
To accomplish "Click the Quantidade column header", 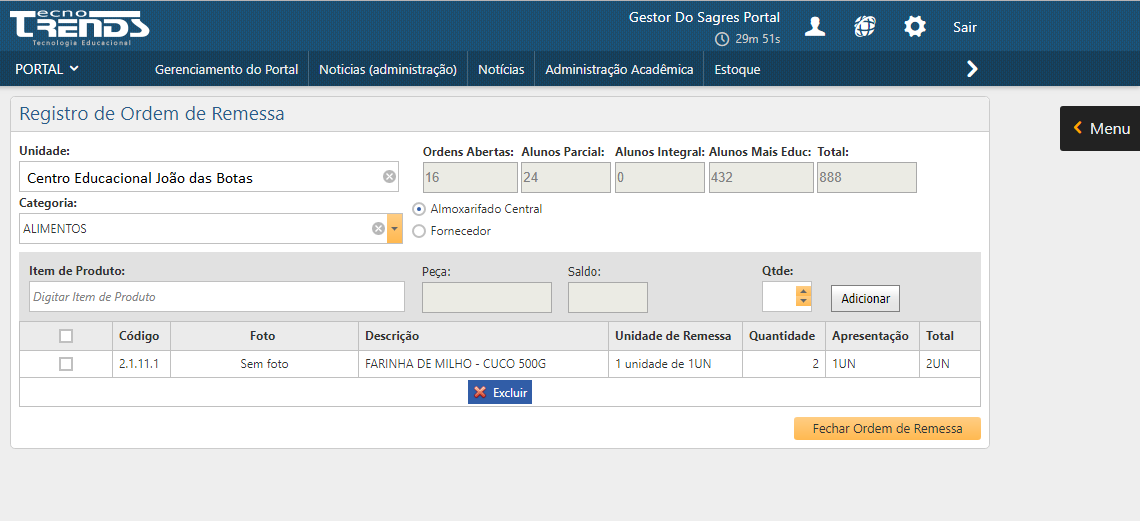I will click(784, 336).
